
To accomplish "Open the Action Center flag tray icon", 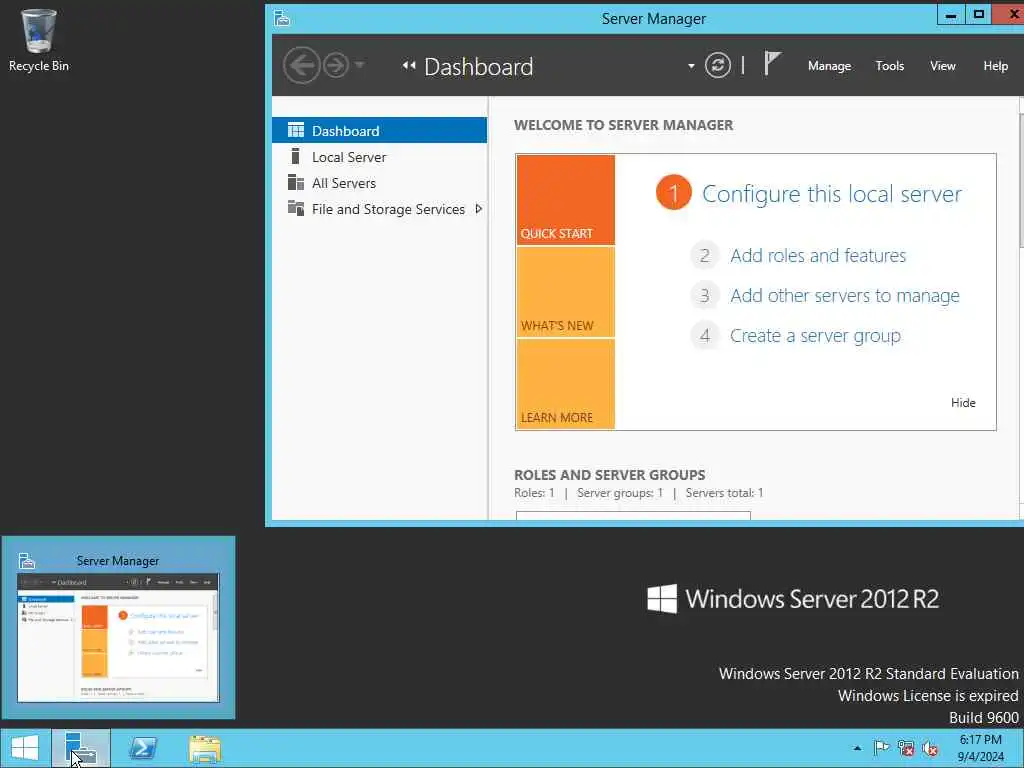I will pos(881,748).
